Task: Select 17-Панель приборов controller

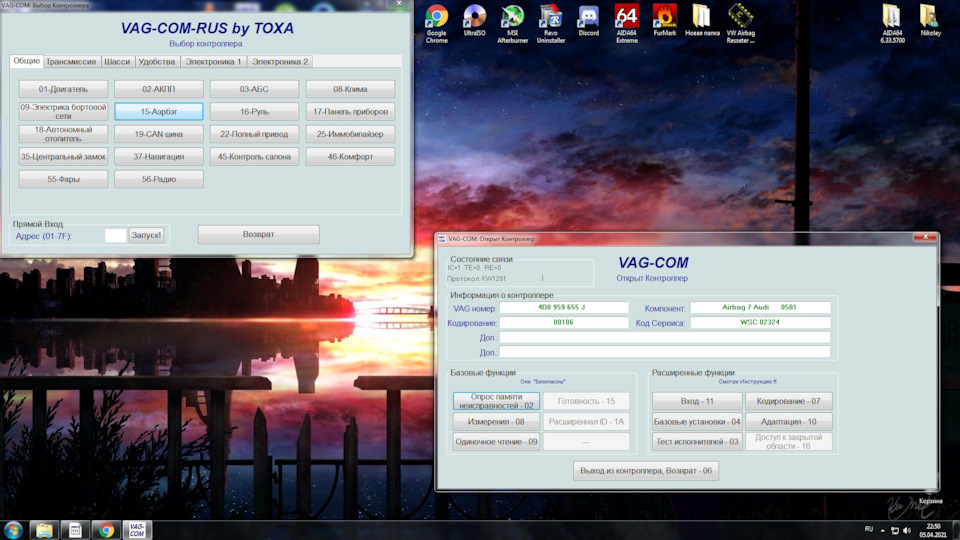Action: 350,111
